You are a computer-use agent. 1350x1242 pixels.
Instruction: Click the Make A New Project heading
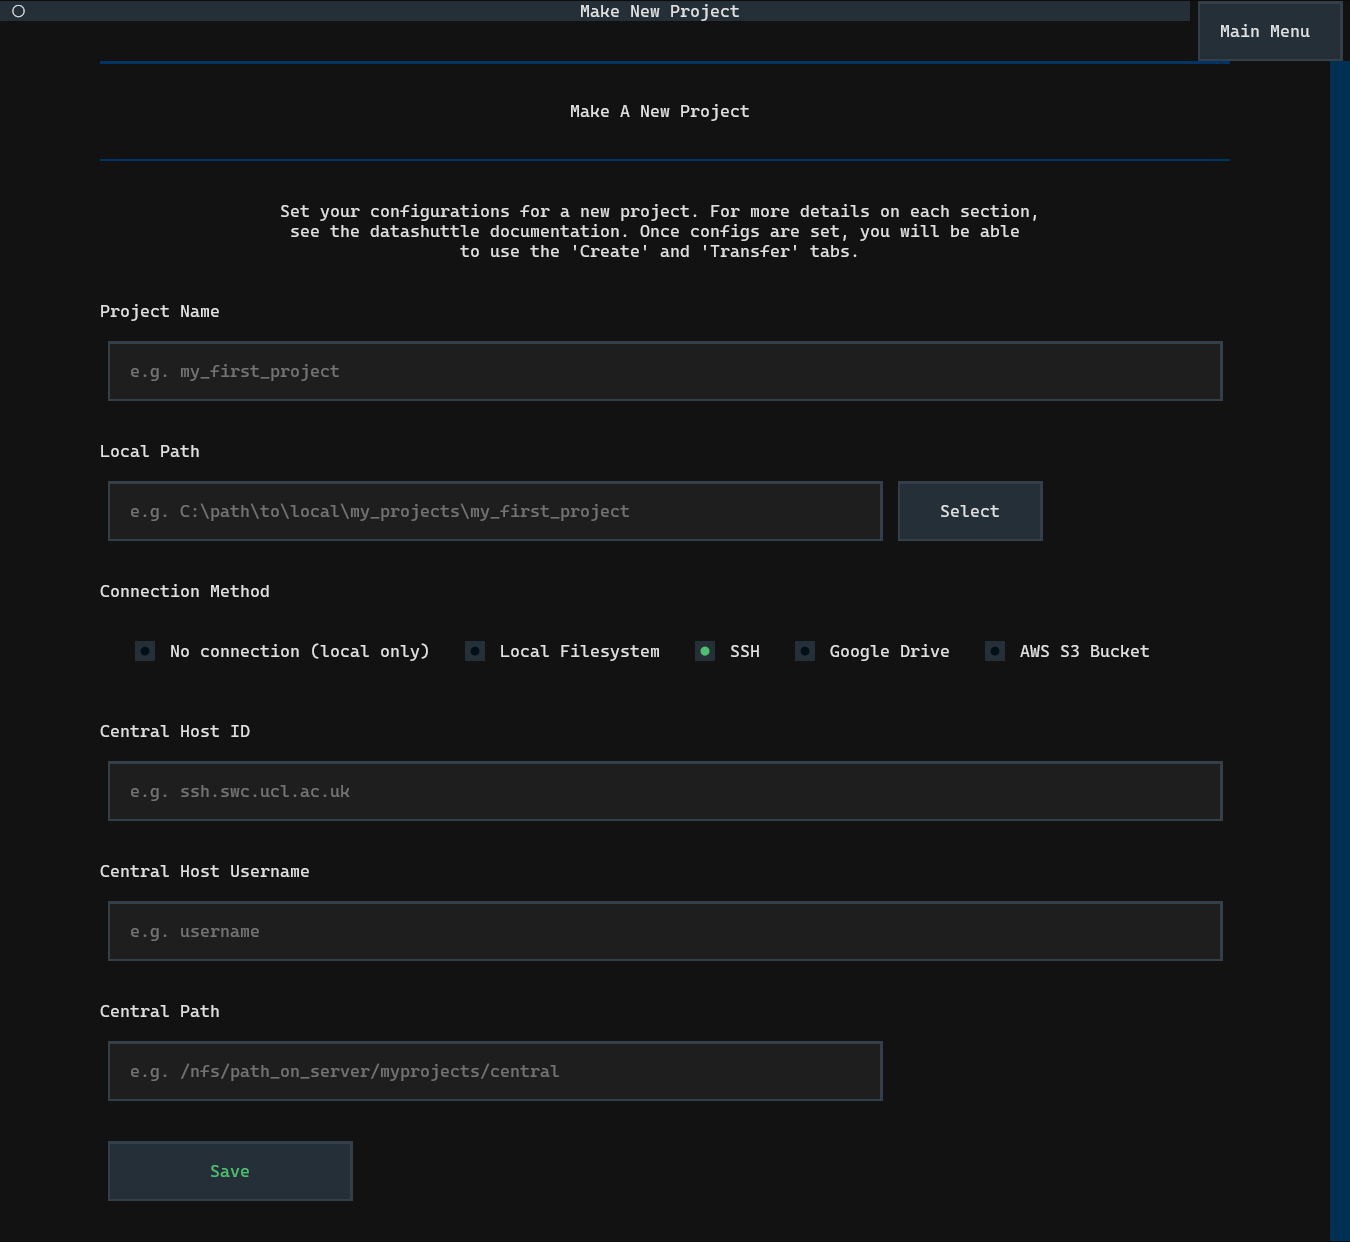click(x=659, y=111)
